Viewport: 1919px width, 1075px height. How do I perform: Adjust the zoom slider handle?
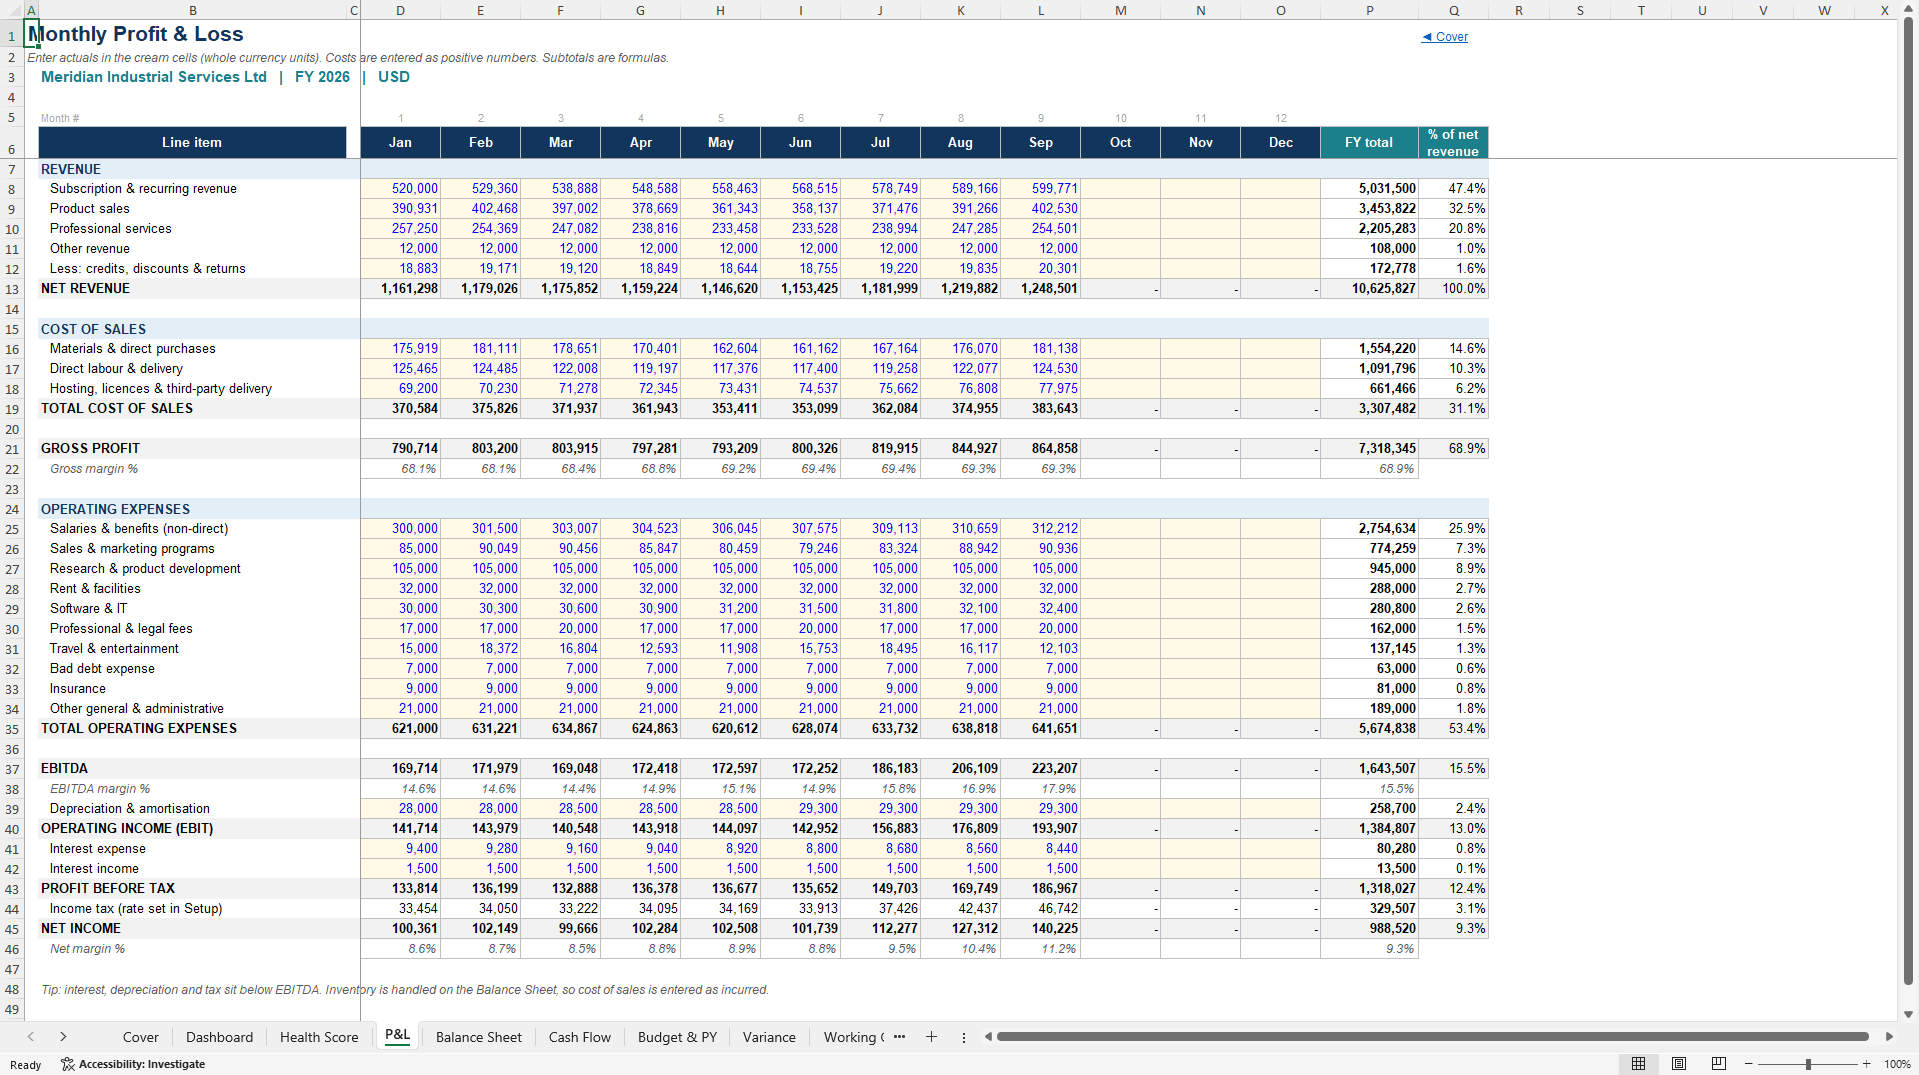coord(1808,1064)
